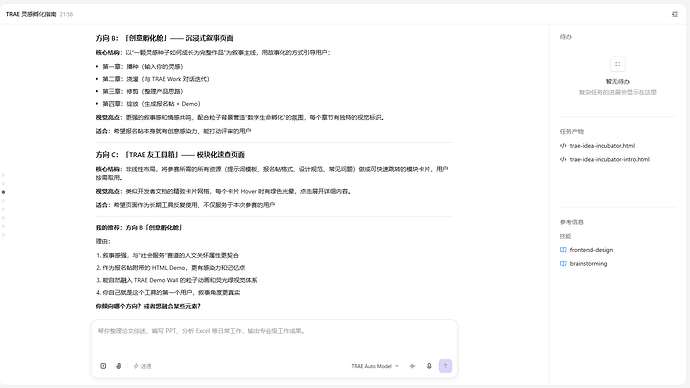Click the timestamp 21:58 in header

(x=66, y=14)
